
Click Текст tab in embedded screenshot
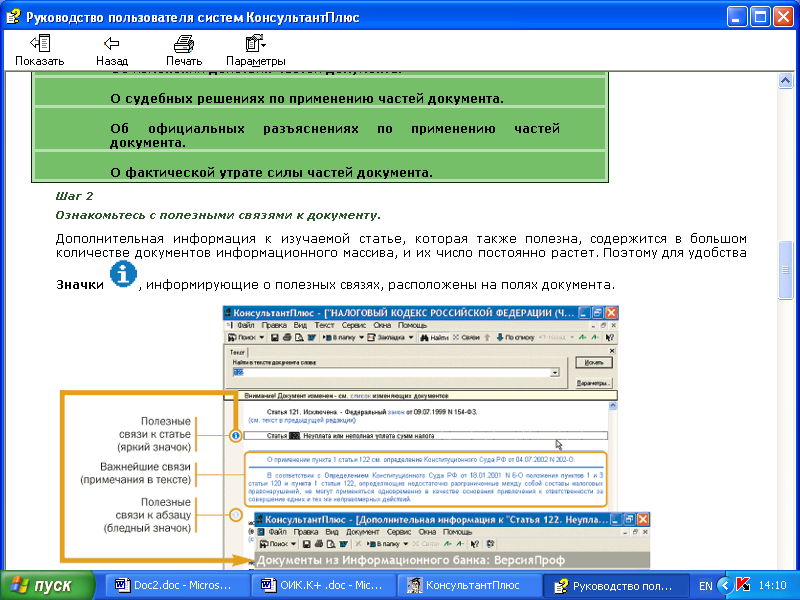point(237,352)
